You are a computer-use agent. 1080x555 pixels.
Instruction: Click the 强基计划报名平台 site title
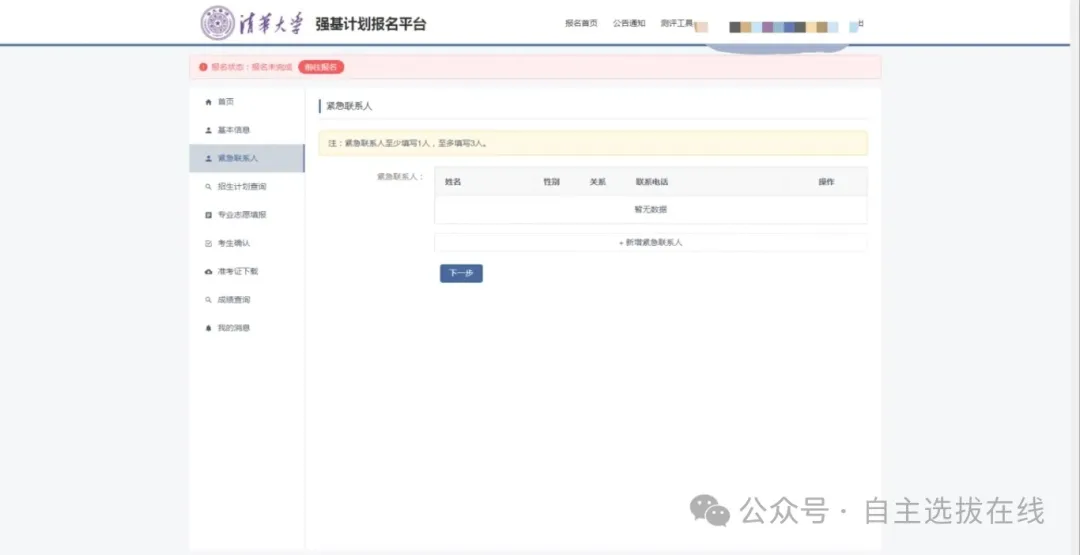click(x=371, y=24)
